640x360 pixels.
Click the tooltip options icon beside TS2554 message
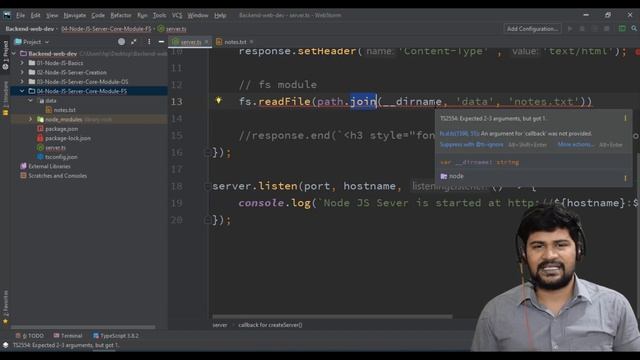[625, 118]
